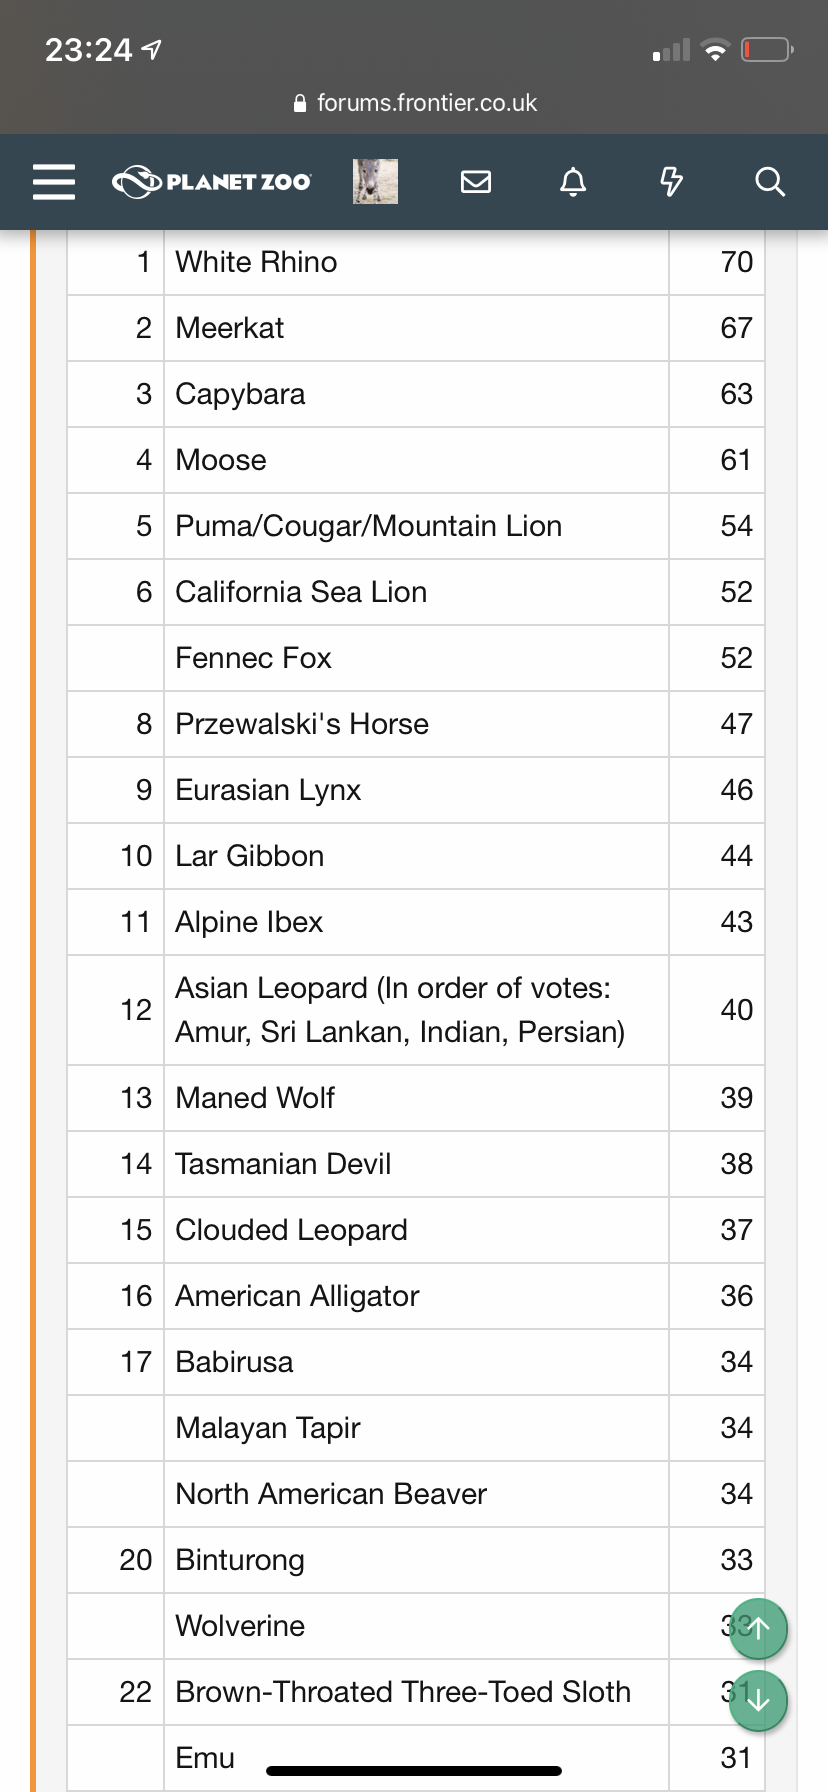Jump to bottom with green down arrow
Screen dimensions: 828x1792
(x=759, y=1700)
